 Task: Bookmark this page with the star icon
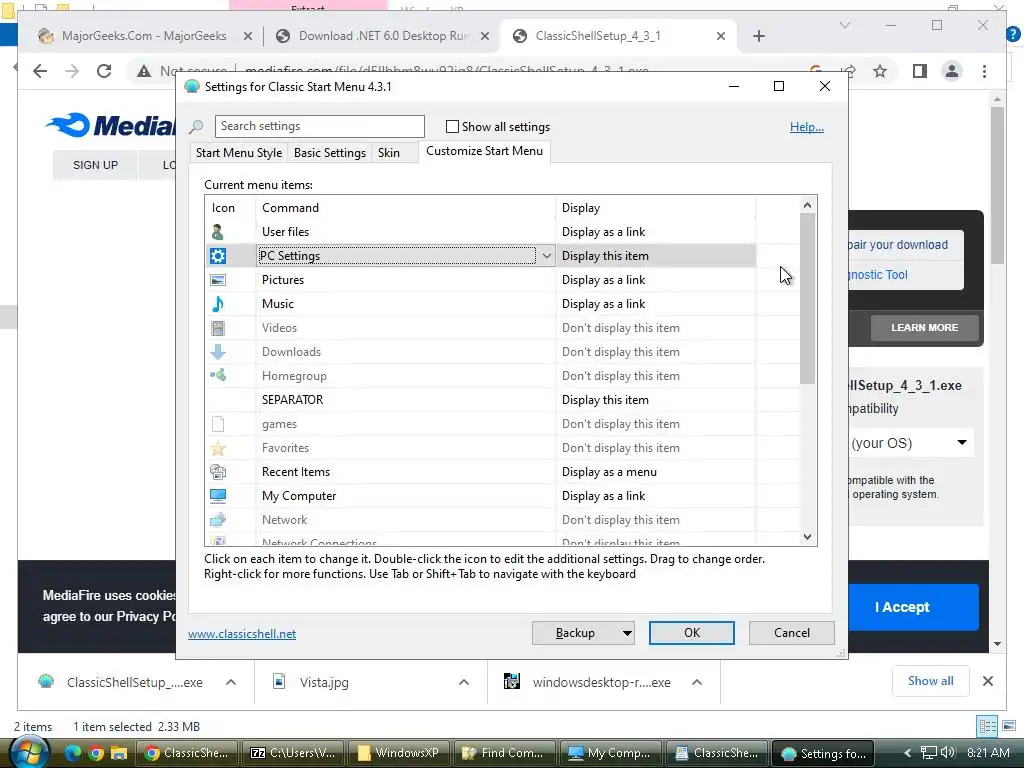point(880,71)
